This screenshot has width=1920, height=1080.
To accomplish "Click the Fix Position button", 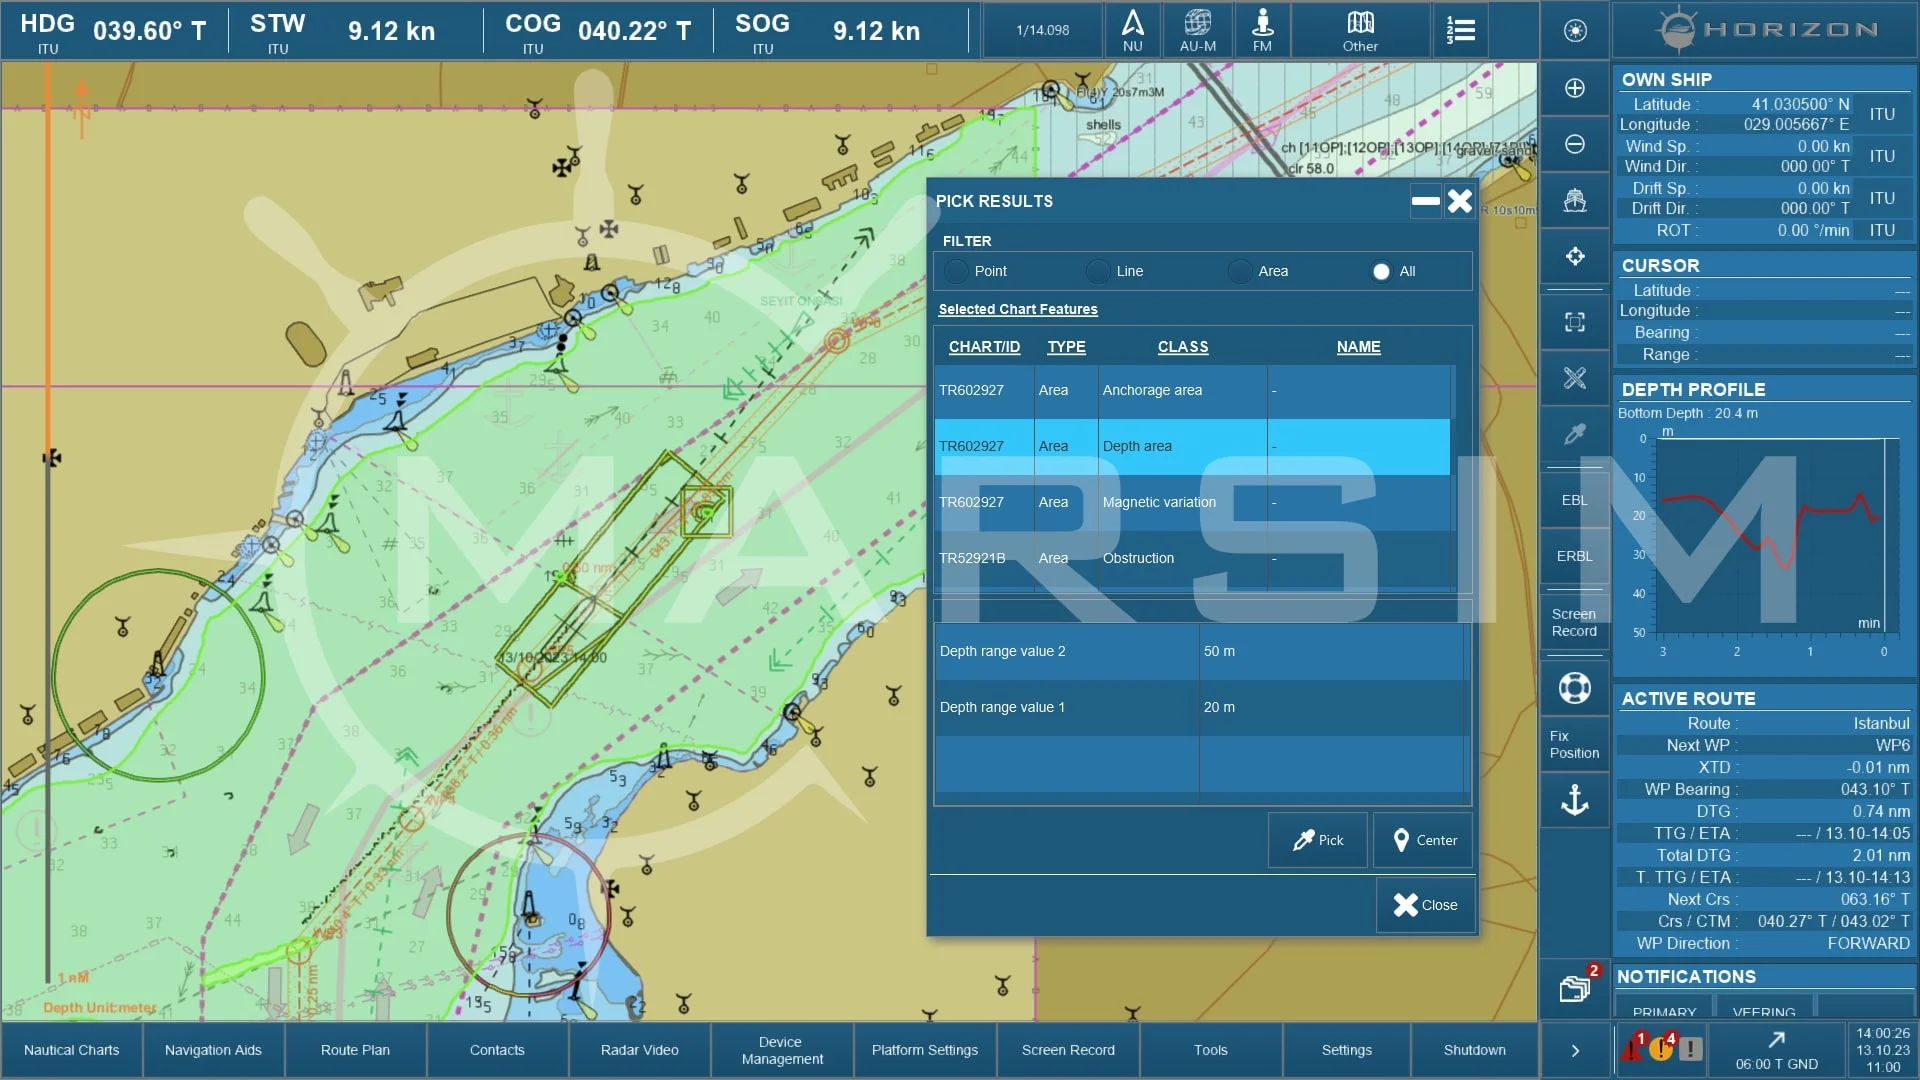I will pos(1575,744).
